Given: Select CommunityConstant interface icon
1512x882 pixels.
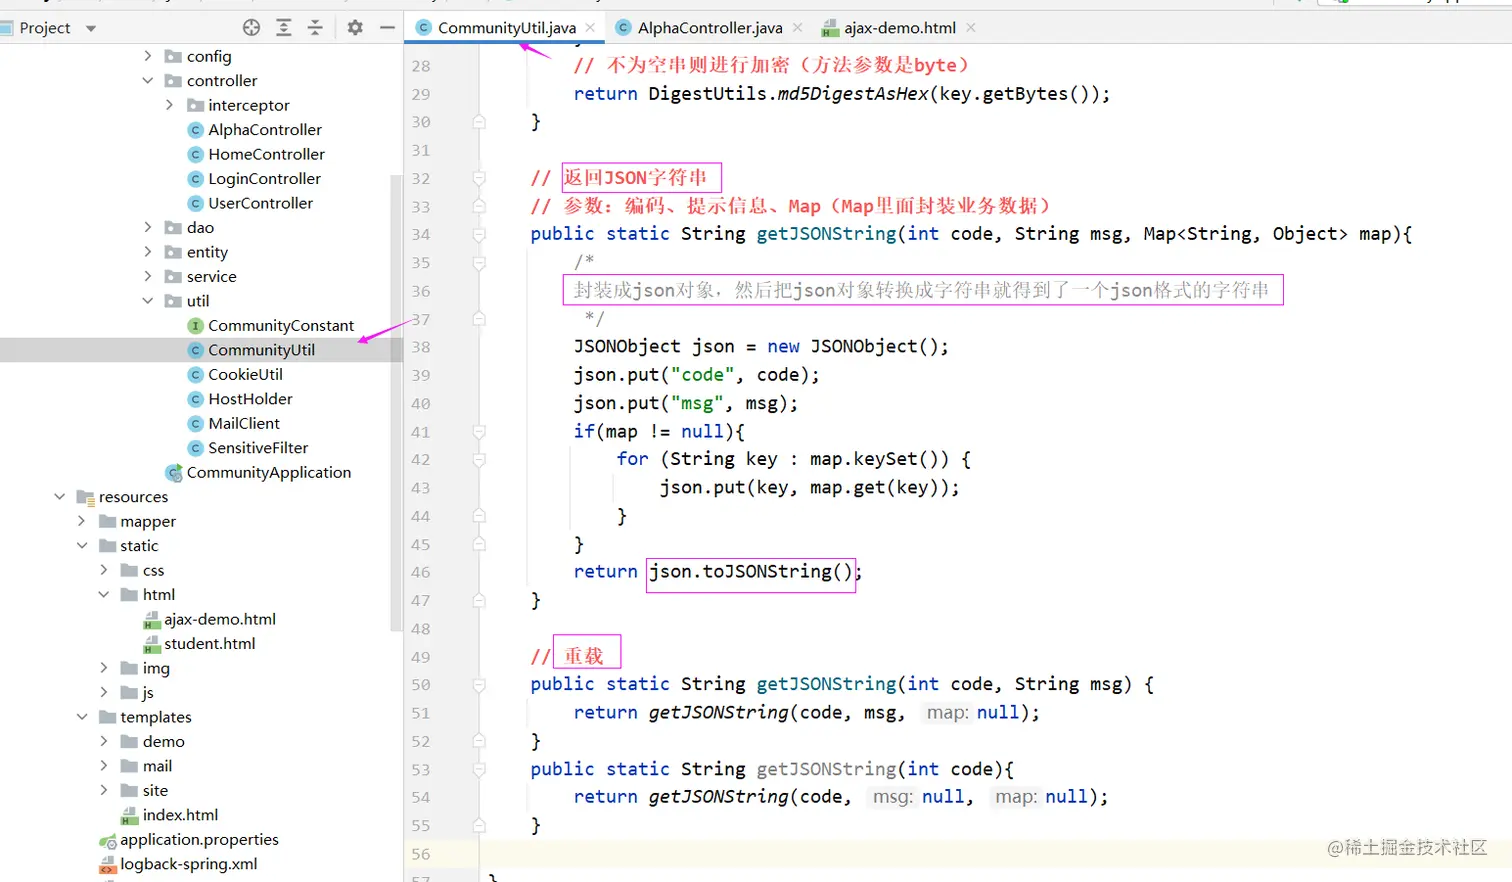Looking at the screenshot, I should (196, 325).
